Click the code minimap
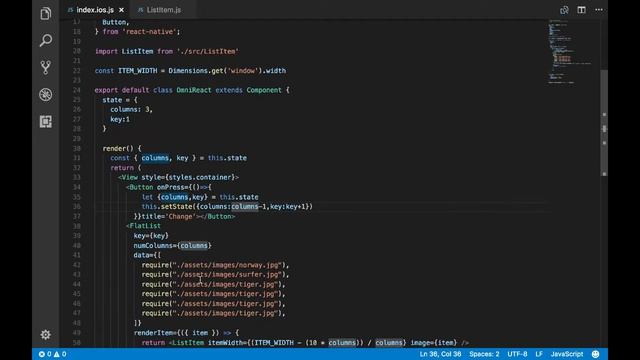640x360 pixels. pos(569,51)
